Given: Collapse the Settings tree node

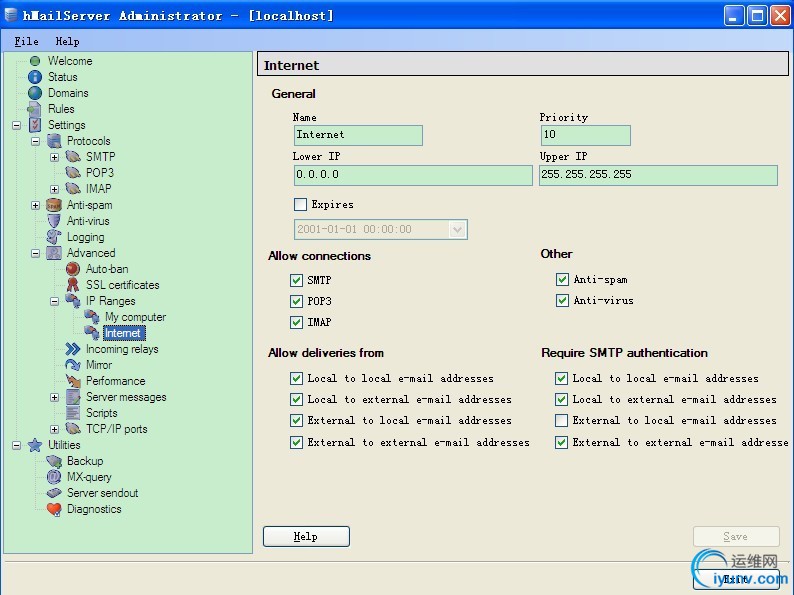Looking at the screenshot, I should point(16,125).
